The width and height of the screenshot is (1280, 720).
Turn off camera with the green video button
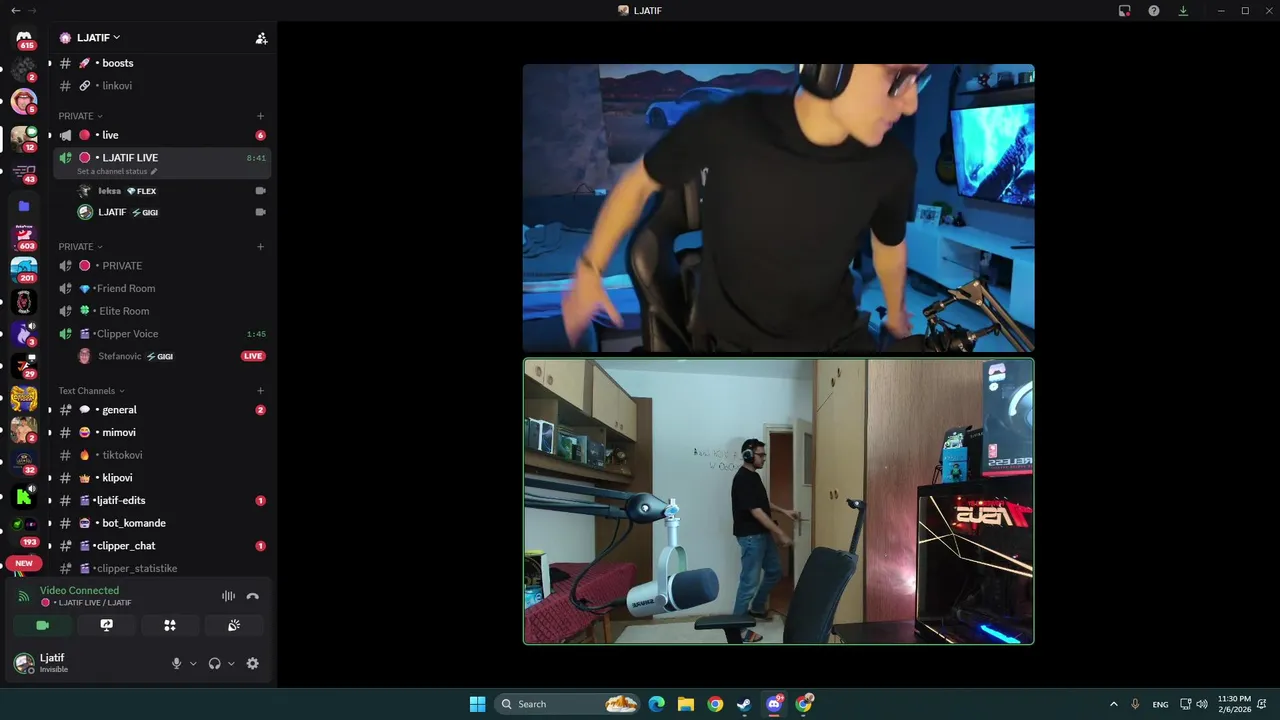click(42, 625)
